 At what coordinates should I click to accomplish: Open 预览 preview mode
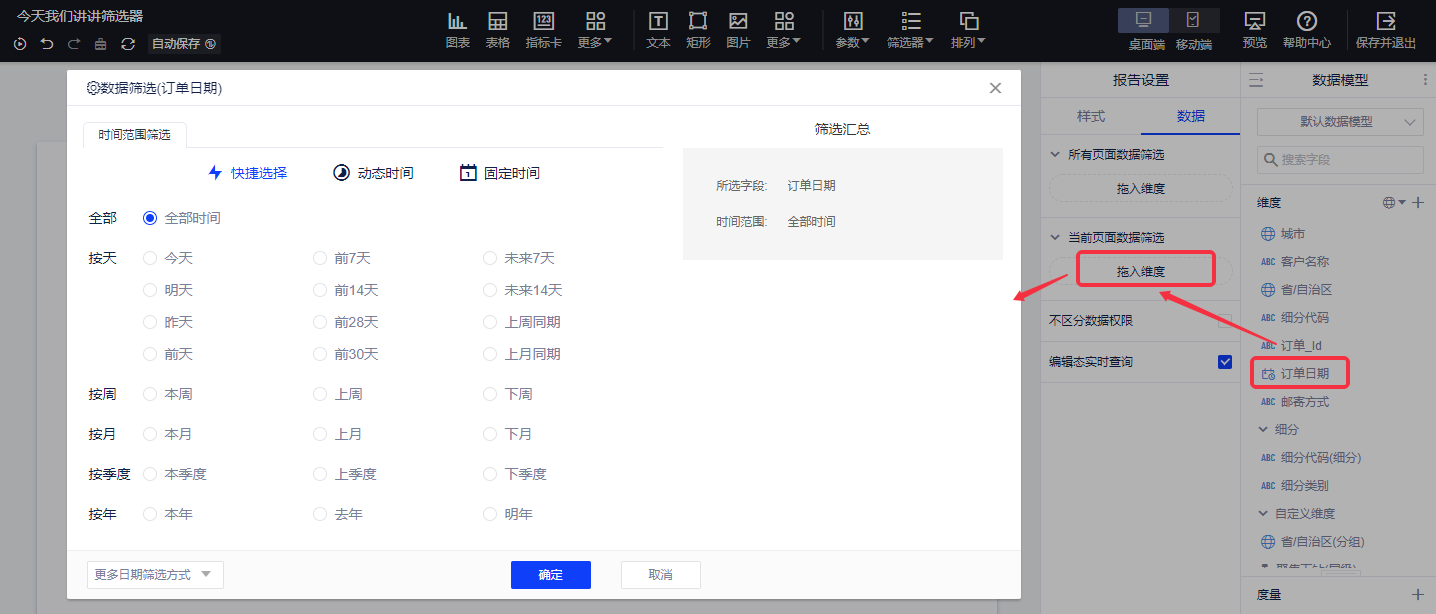[x=1254, y=29]
